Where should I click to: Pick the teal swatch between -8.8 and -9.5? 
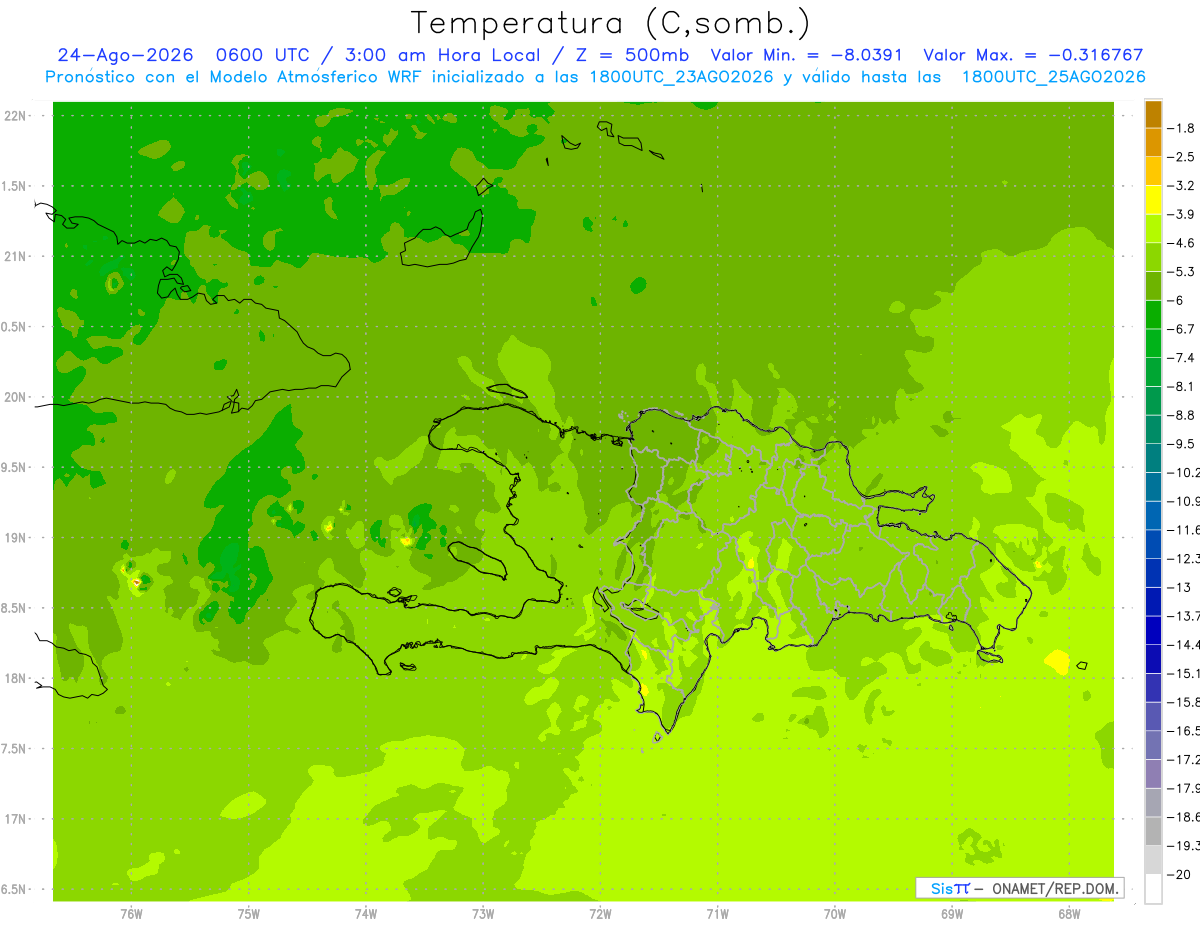pyautogui.click(x=1153, y=430)
